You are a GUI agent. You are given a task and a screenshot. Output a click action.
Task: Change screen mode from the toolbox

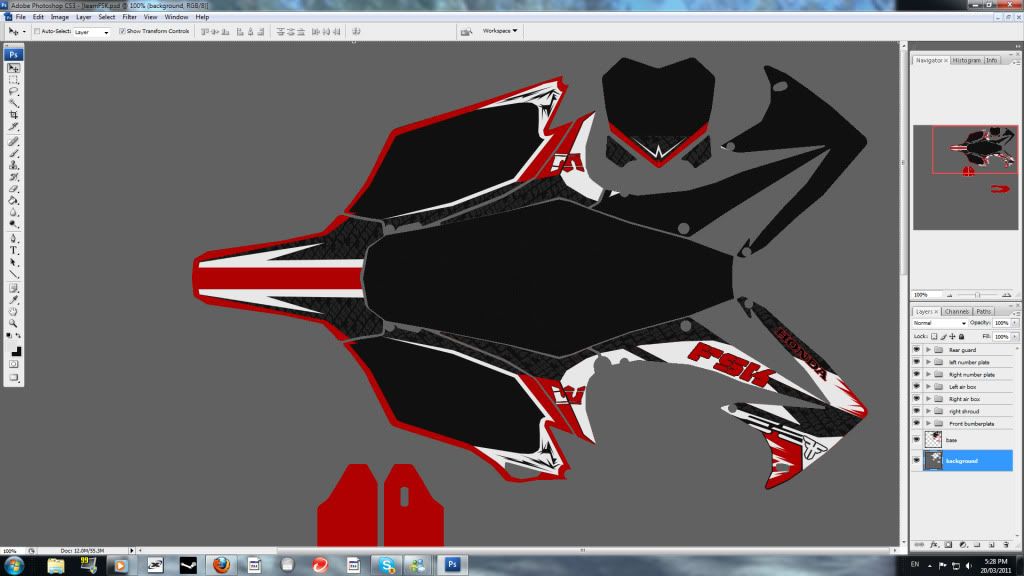click(14, 377)
